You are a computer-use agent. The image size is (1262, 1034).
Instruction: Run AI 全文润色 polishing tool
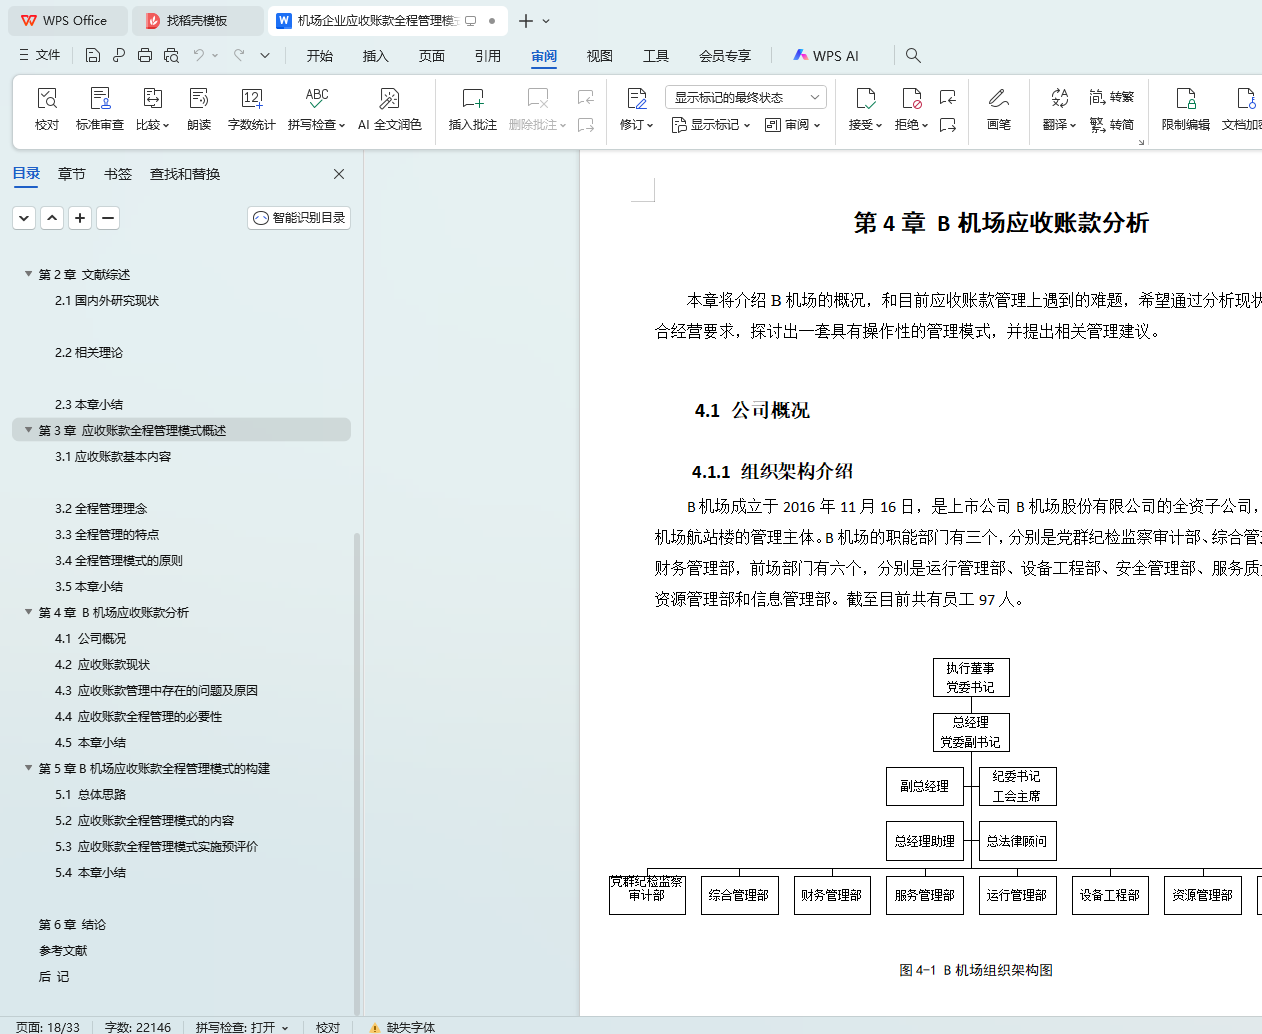coord(390,109)
